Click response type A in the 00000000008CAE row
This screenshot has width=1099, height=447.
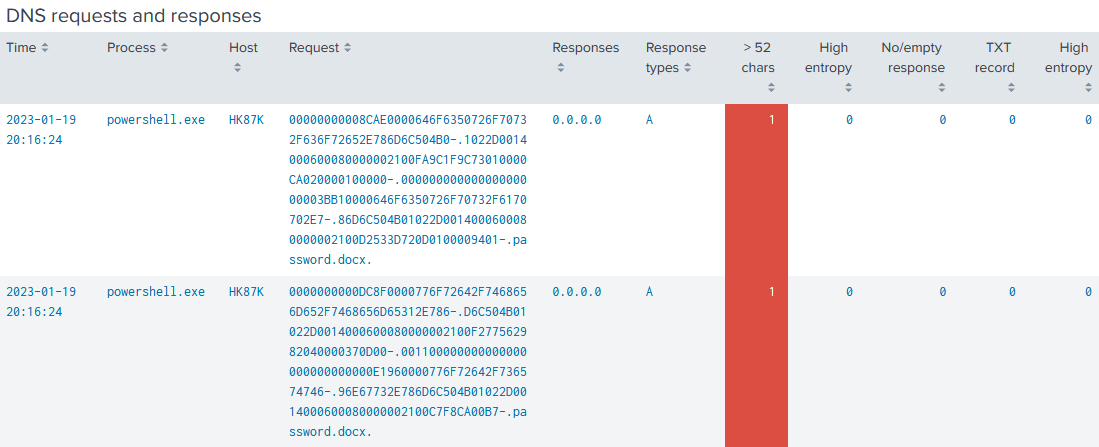click(649, 120)
